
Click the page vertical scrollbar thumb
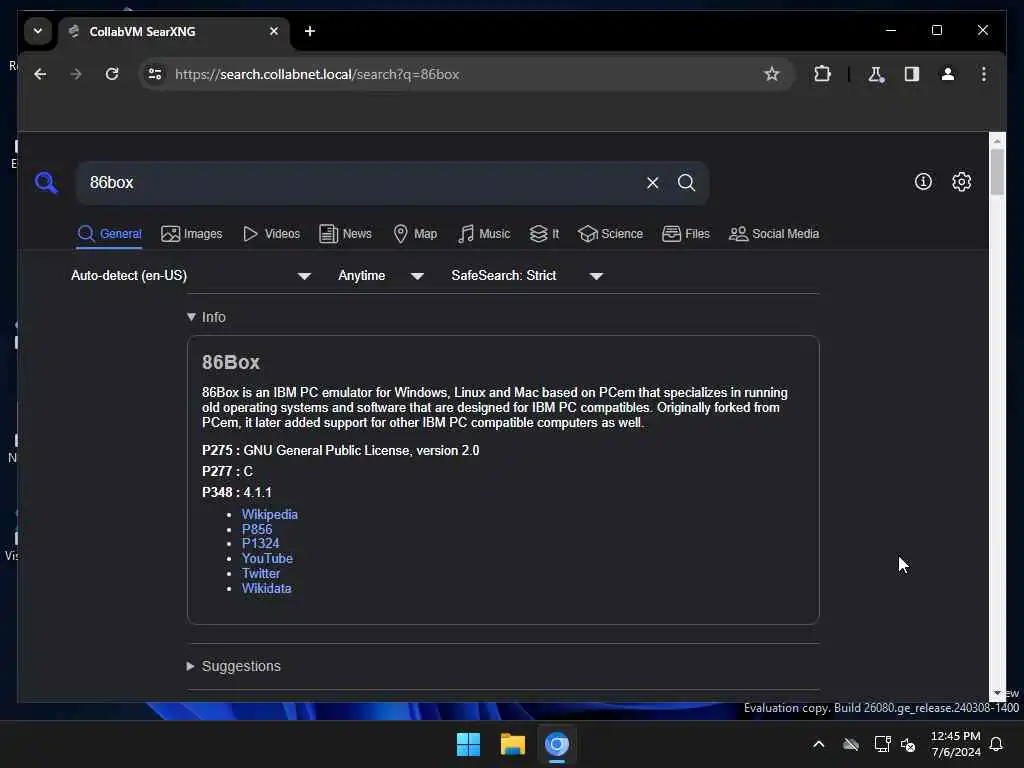coord(997,172)
